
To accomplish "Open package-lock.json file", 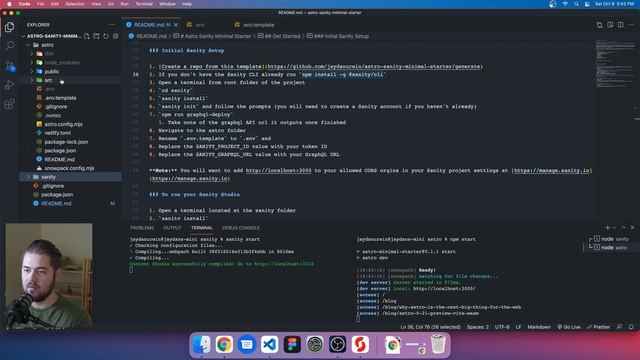I will tap(66, 142).
